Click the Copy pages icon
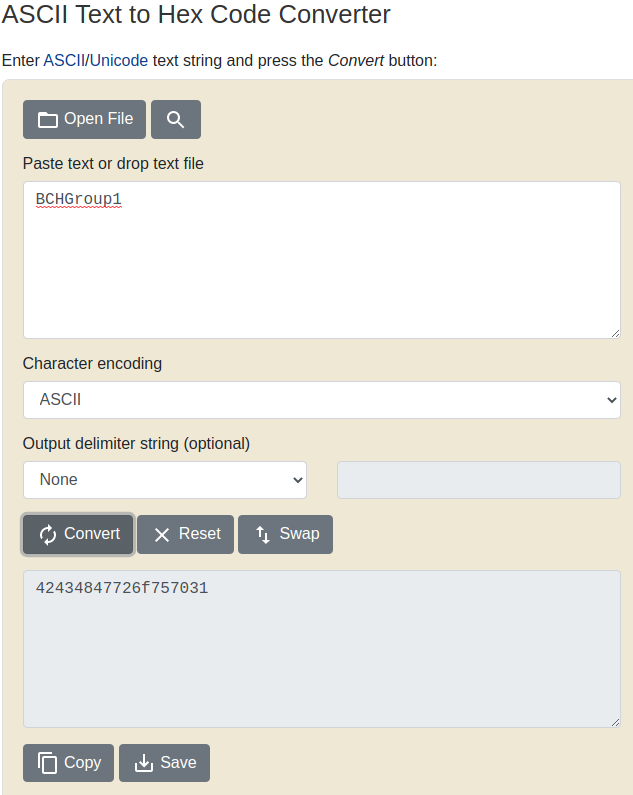The image size is (633, 795). [x=47, y=763]
